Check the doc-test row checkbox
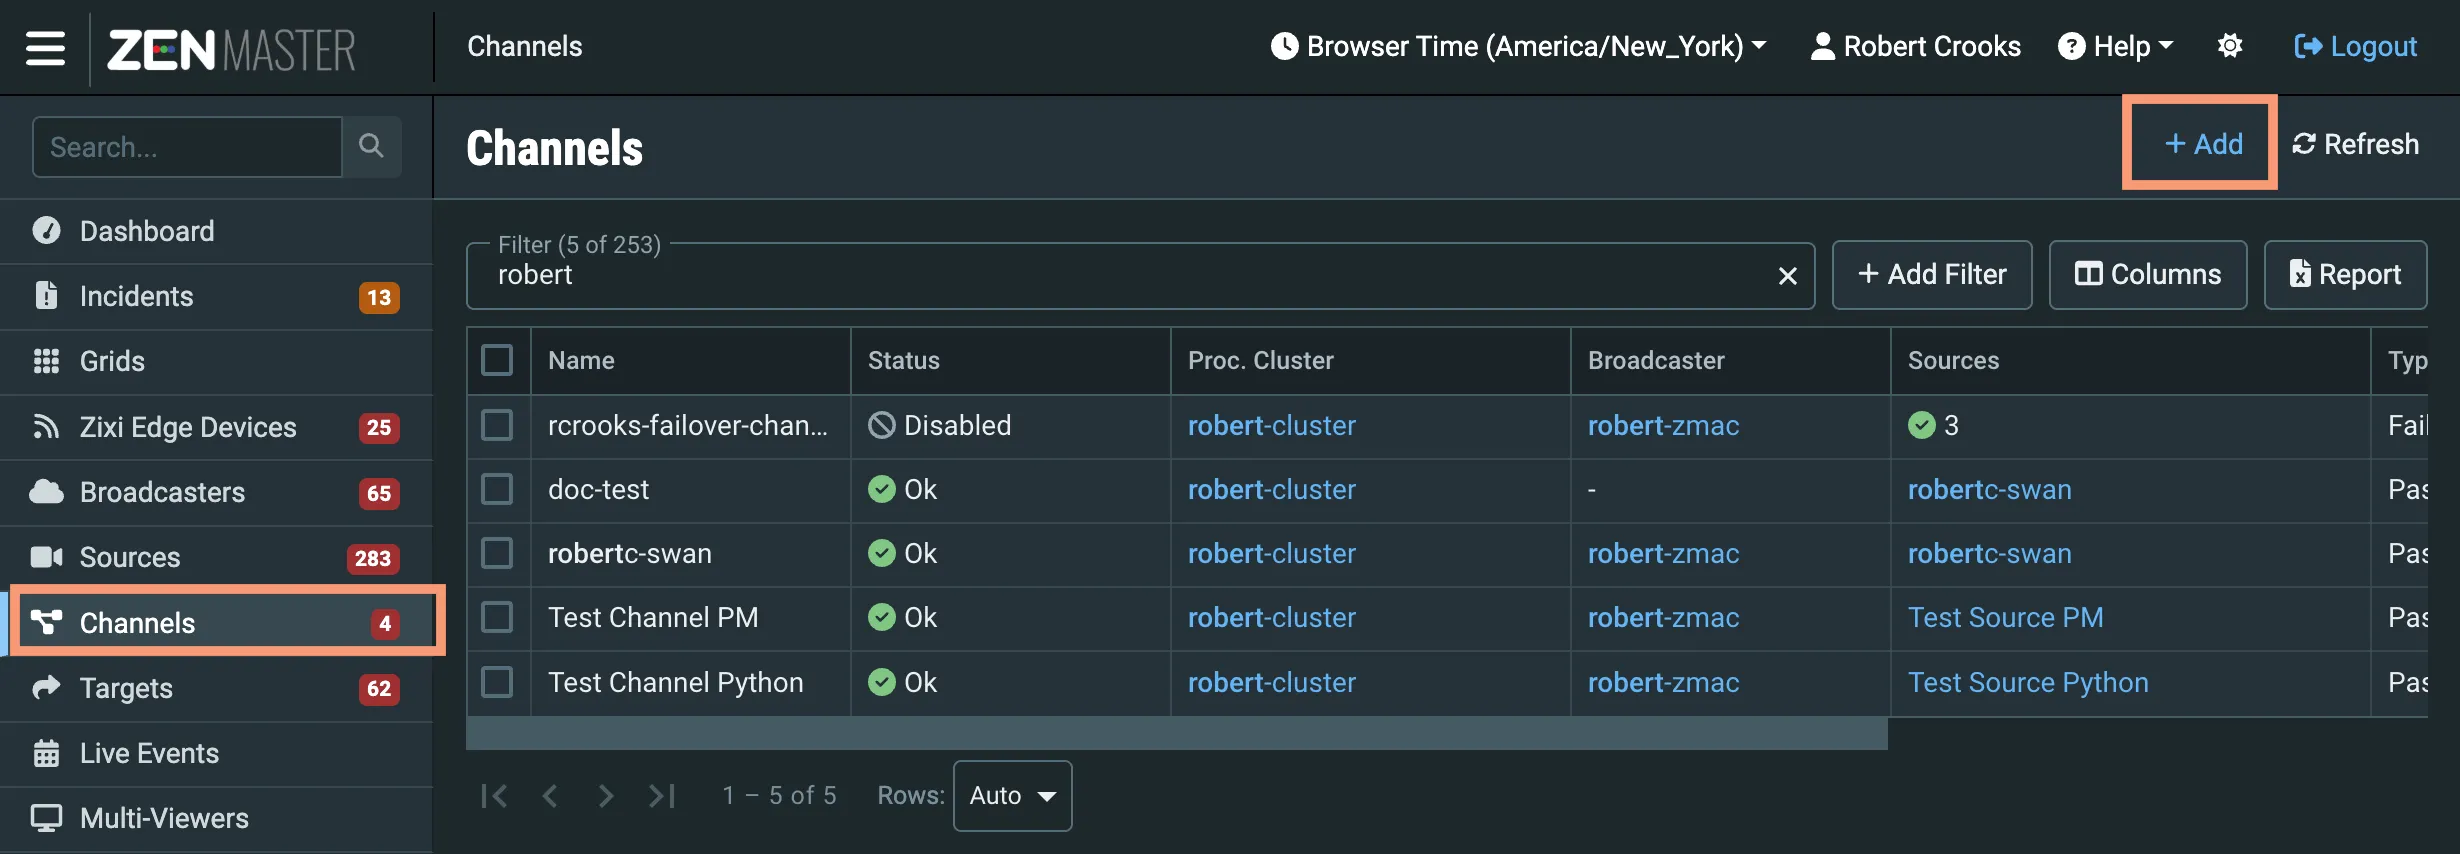The height and width of the screenshot is (854, 2460). pyautogui.click(x=497, y=489)
